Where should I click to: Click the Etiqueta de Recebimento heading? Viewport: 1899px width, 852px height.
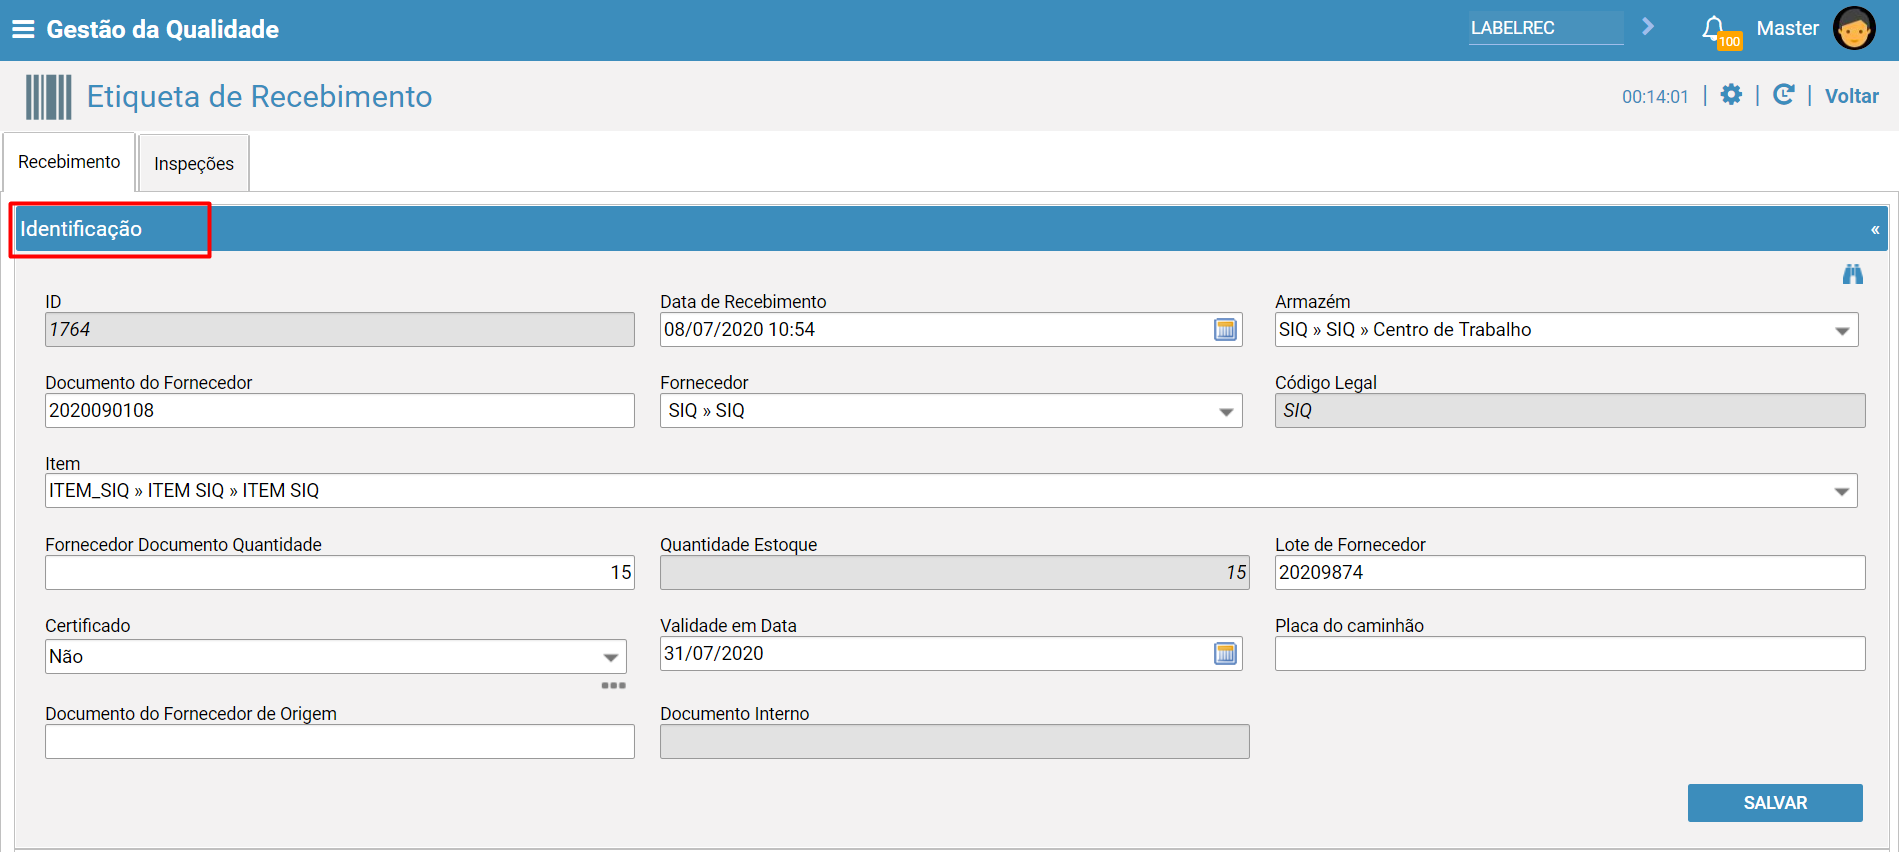260,96
